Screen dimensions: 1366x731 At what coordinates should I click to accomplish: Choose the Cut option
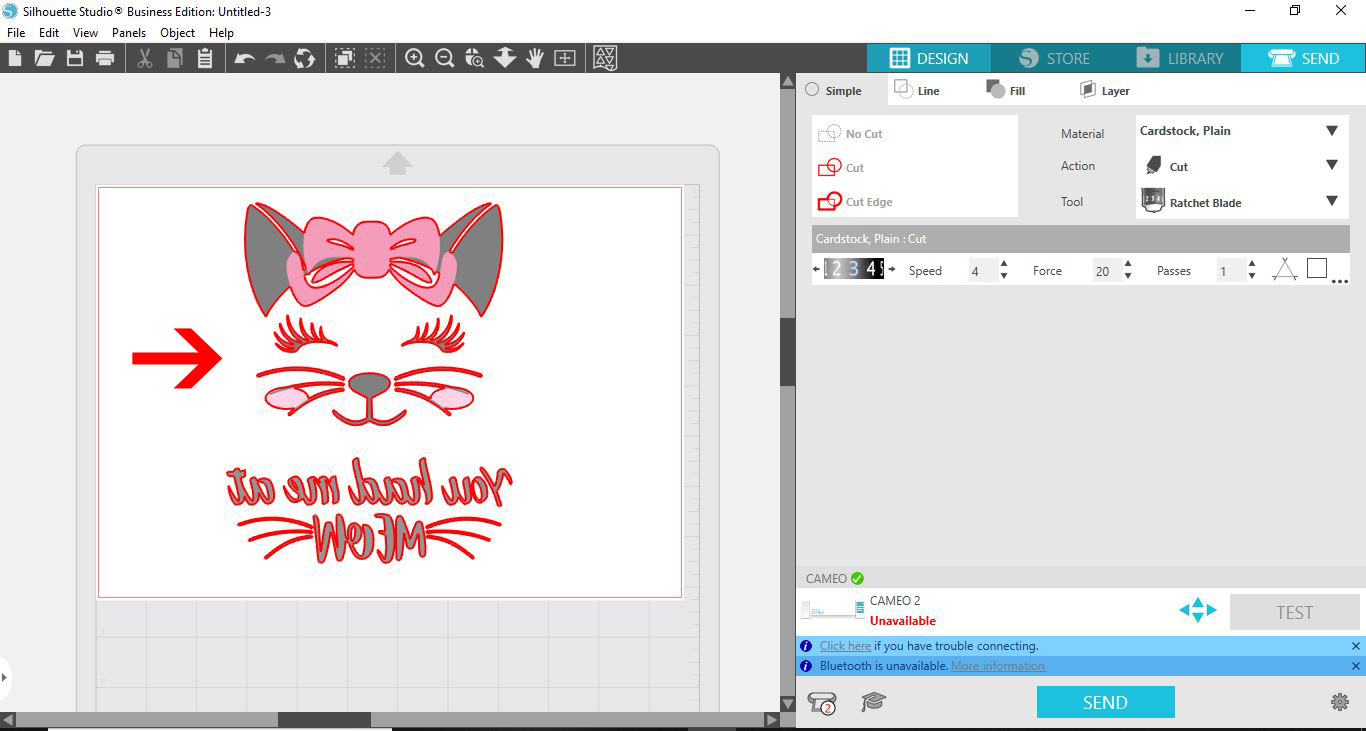pos(841,168)
